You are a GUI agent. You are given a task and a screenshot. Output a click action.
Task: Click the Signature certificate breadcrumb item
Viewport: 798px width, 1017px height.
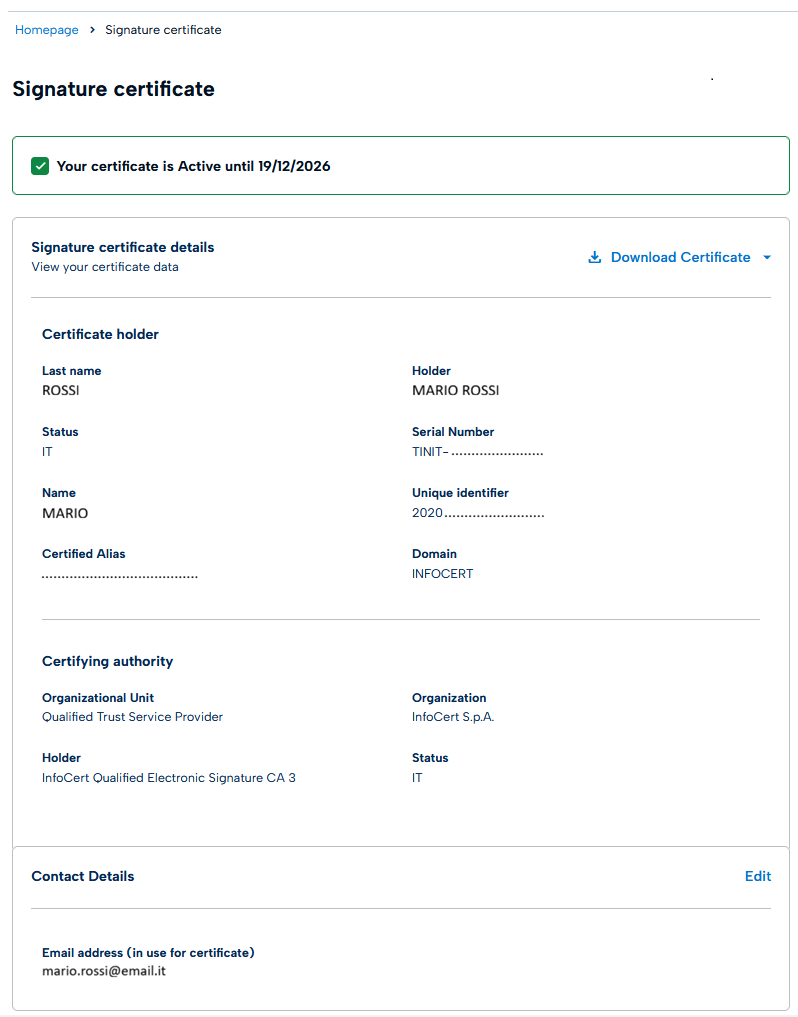coord(163,30)
